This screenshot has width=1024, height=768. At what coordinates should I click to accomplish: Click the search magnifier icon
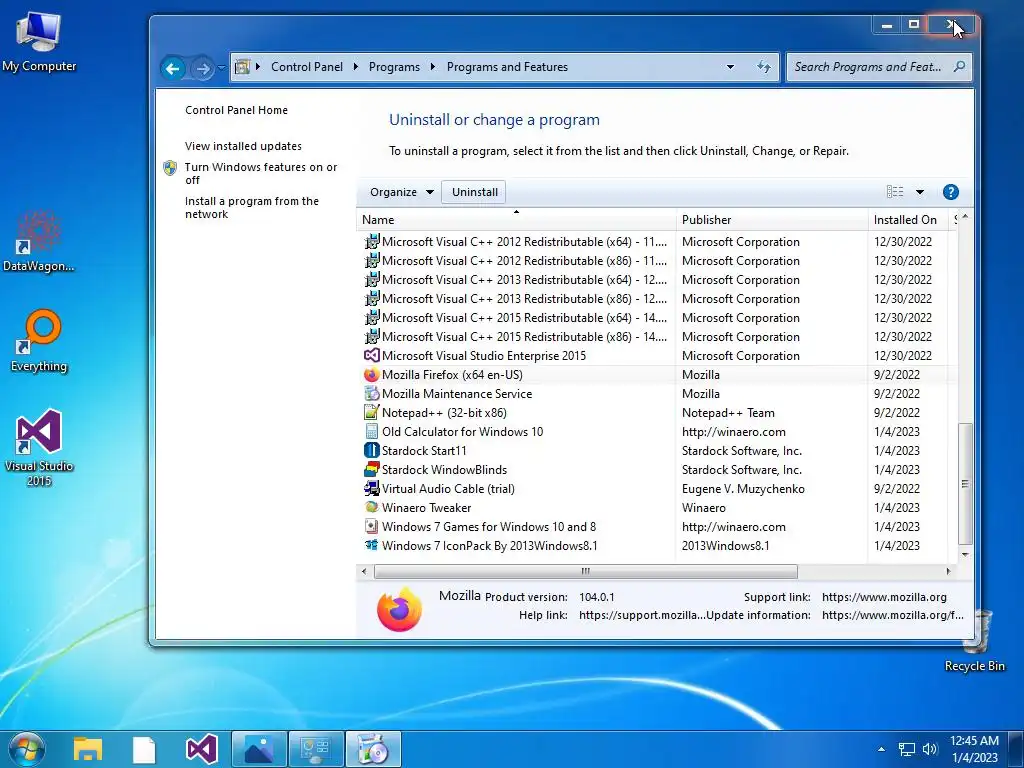[x=959, y=67]
